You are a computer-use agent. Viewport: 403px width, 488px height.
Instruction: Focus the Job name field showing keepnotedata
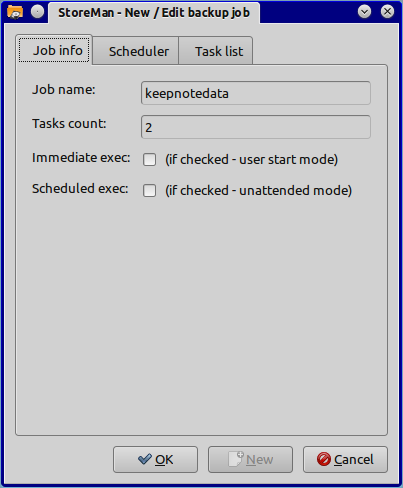(256, 93)
